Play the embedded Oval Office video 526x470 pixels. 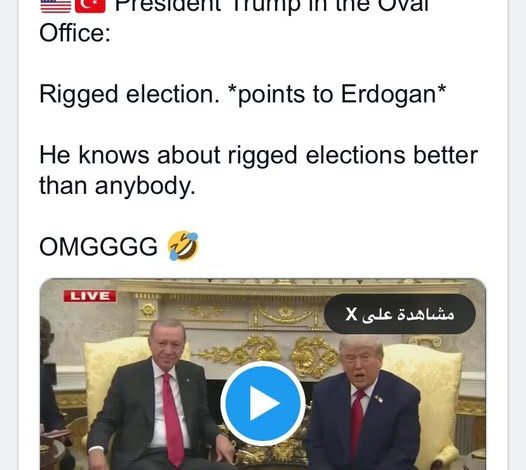pos(263,403)
